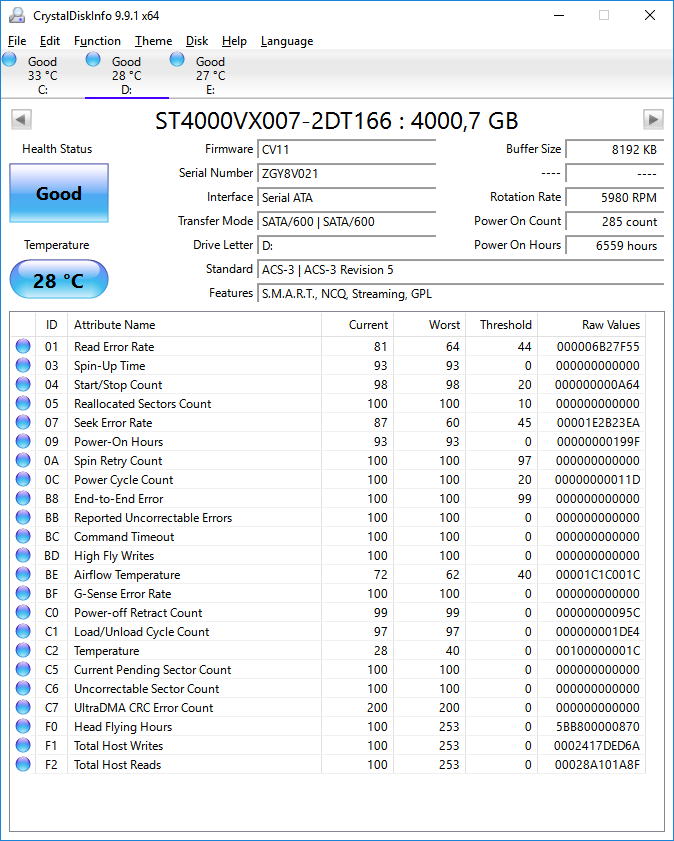Click the Rotation Rate value 5980 RPM

[x=615, y=197]
